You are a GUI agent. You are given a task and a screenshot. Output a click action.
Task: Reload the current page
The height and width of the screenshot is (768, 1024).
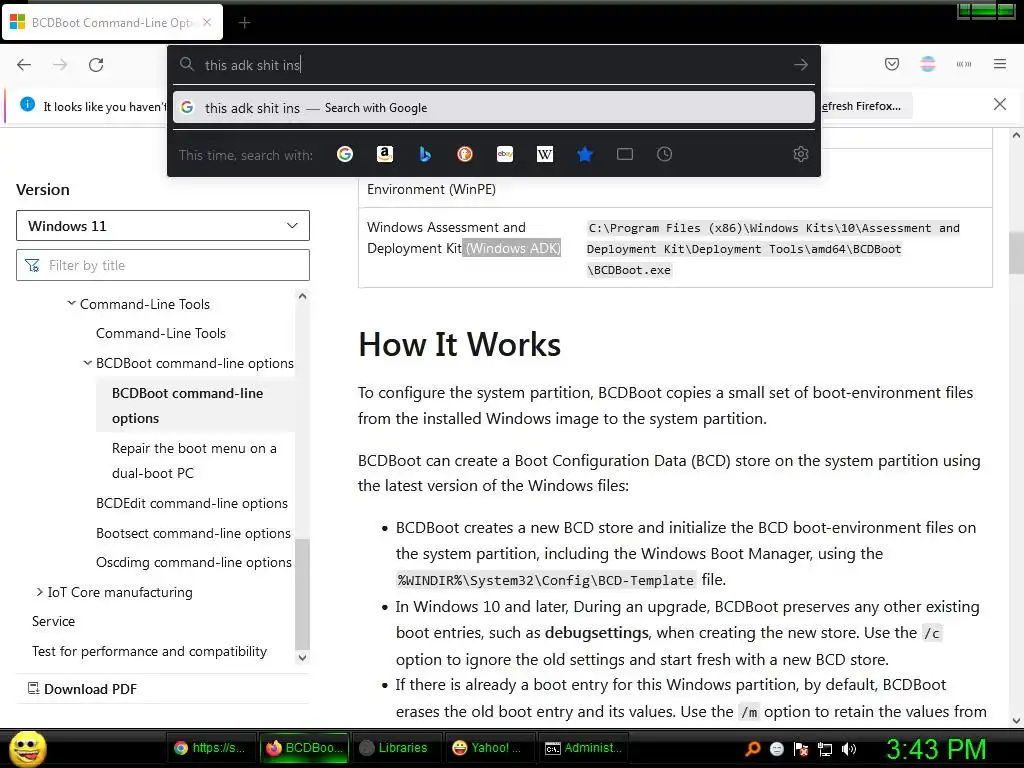pyautogui.click(x=96, y=65)
